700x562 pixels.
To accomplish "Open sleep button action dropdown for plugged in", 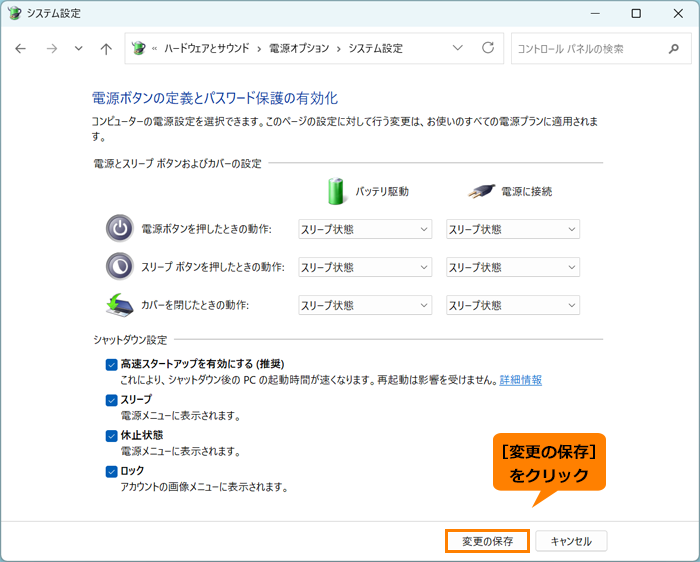I will (512, 267).
